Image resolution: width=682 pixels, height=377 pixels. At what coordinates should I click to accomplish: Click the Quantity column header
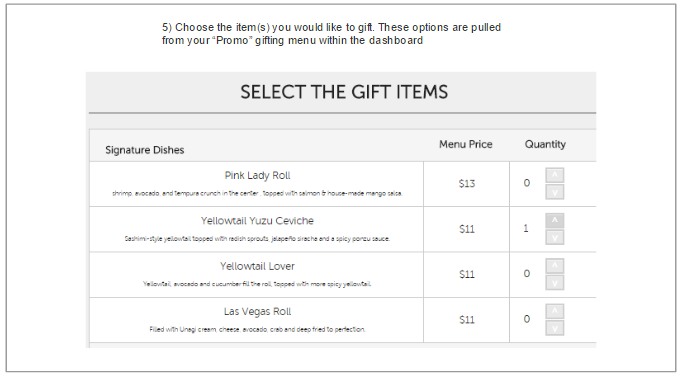point(545,144)
